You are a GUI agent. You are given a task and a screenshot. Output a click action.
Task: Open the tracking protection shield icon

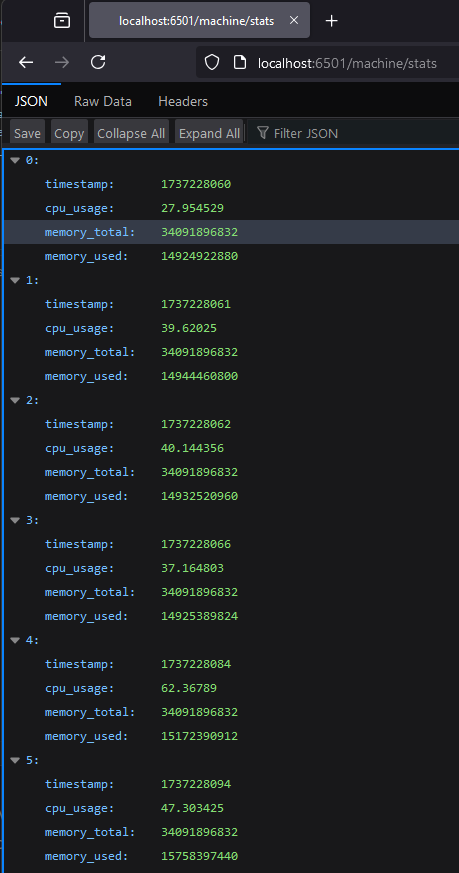(212, 63)
